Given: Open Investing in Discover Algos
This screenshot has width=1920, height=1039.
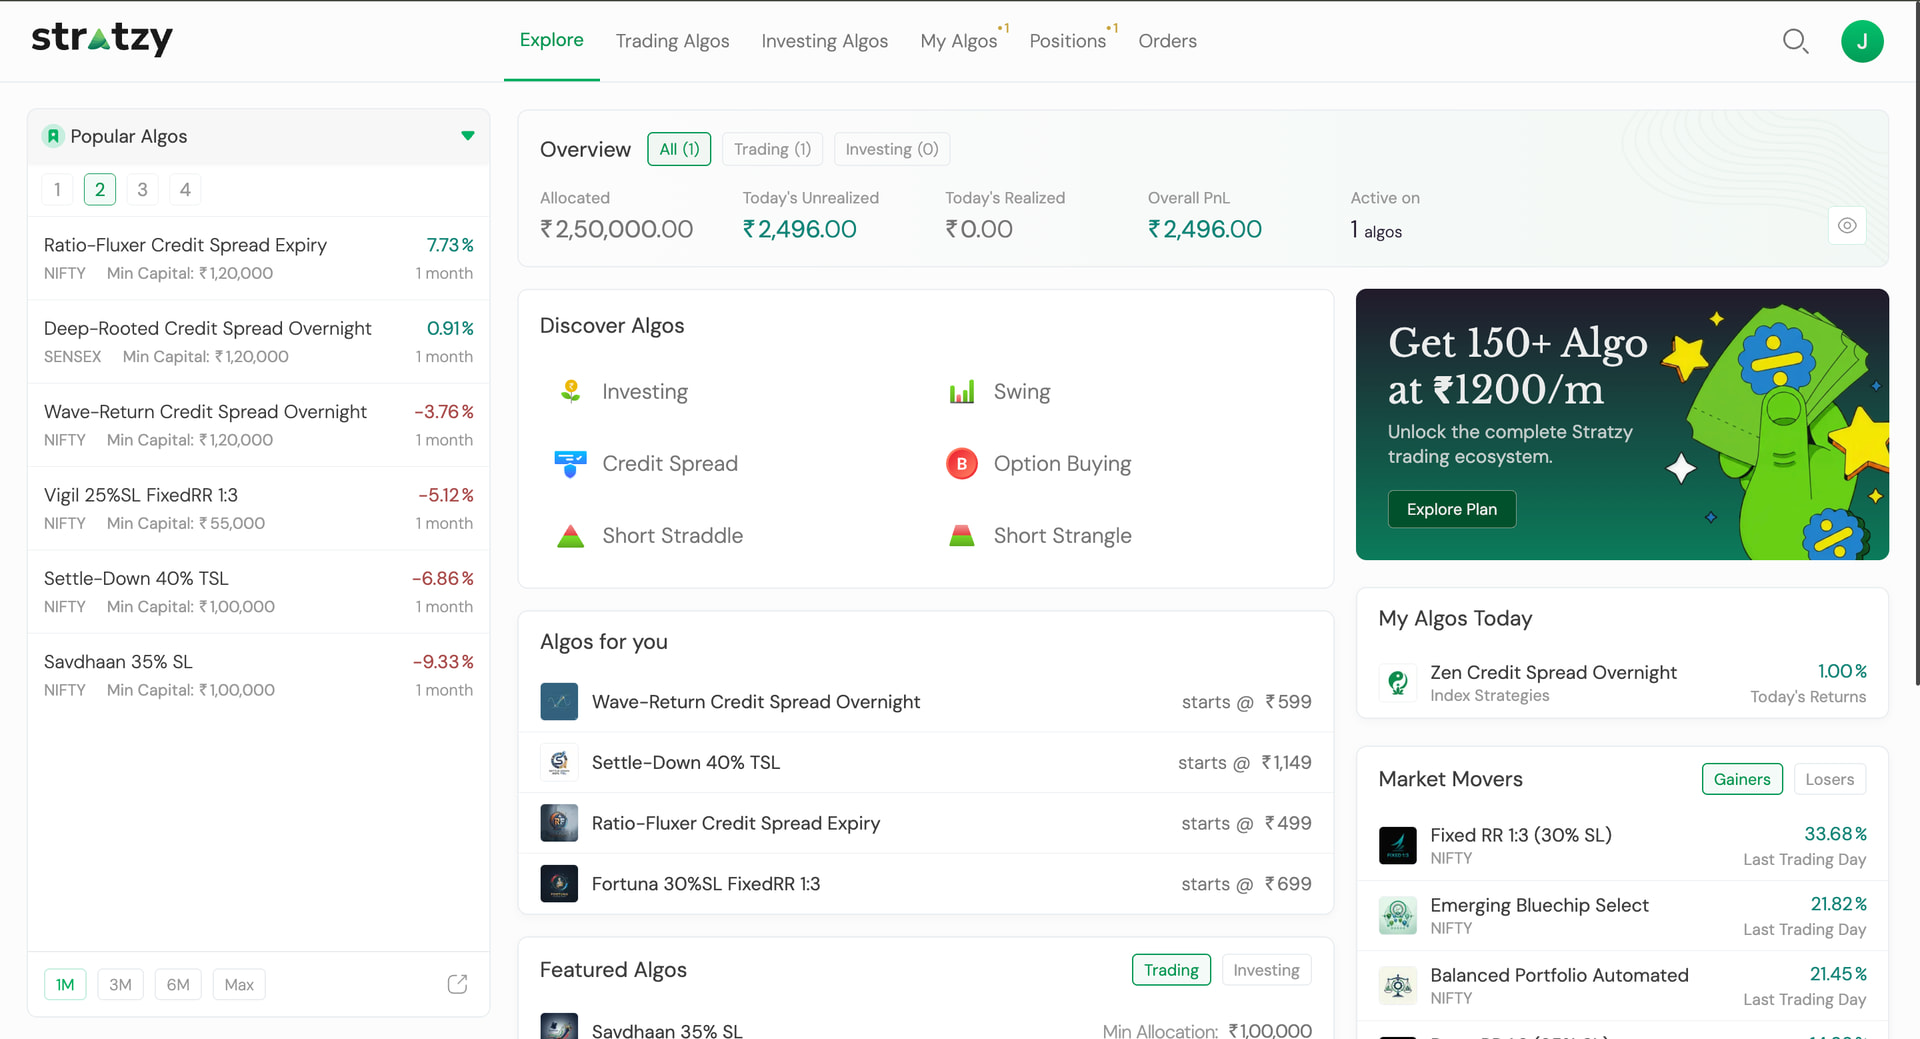Looking at the screenshot, I should click(x=644, y=392).
